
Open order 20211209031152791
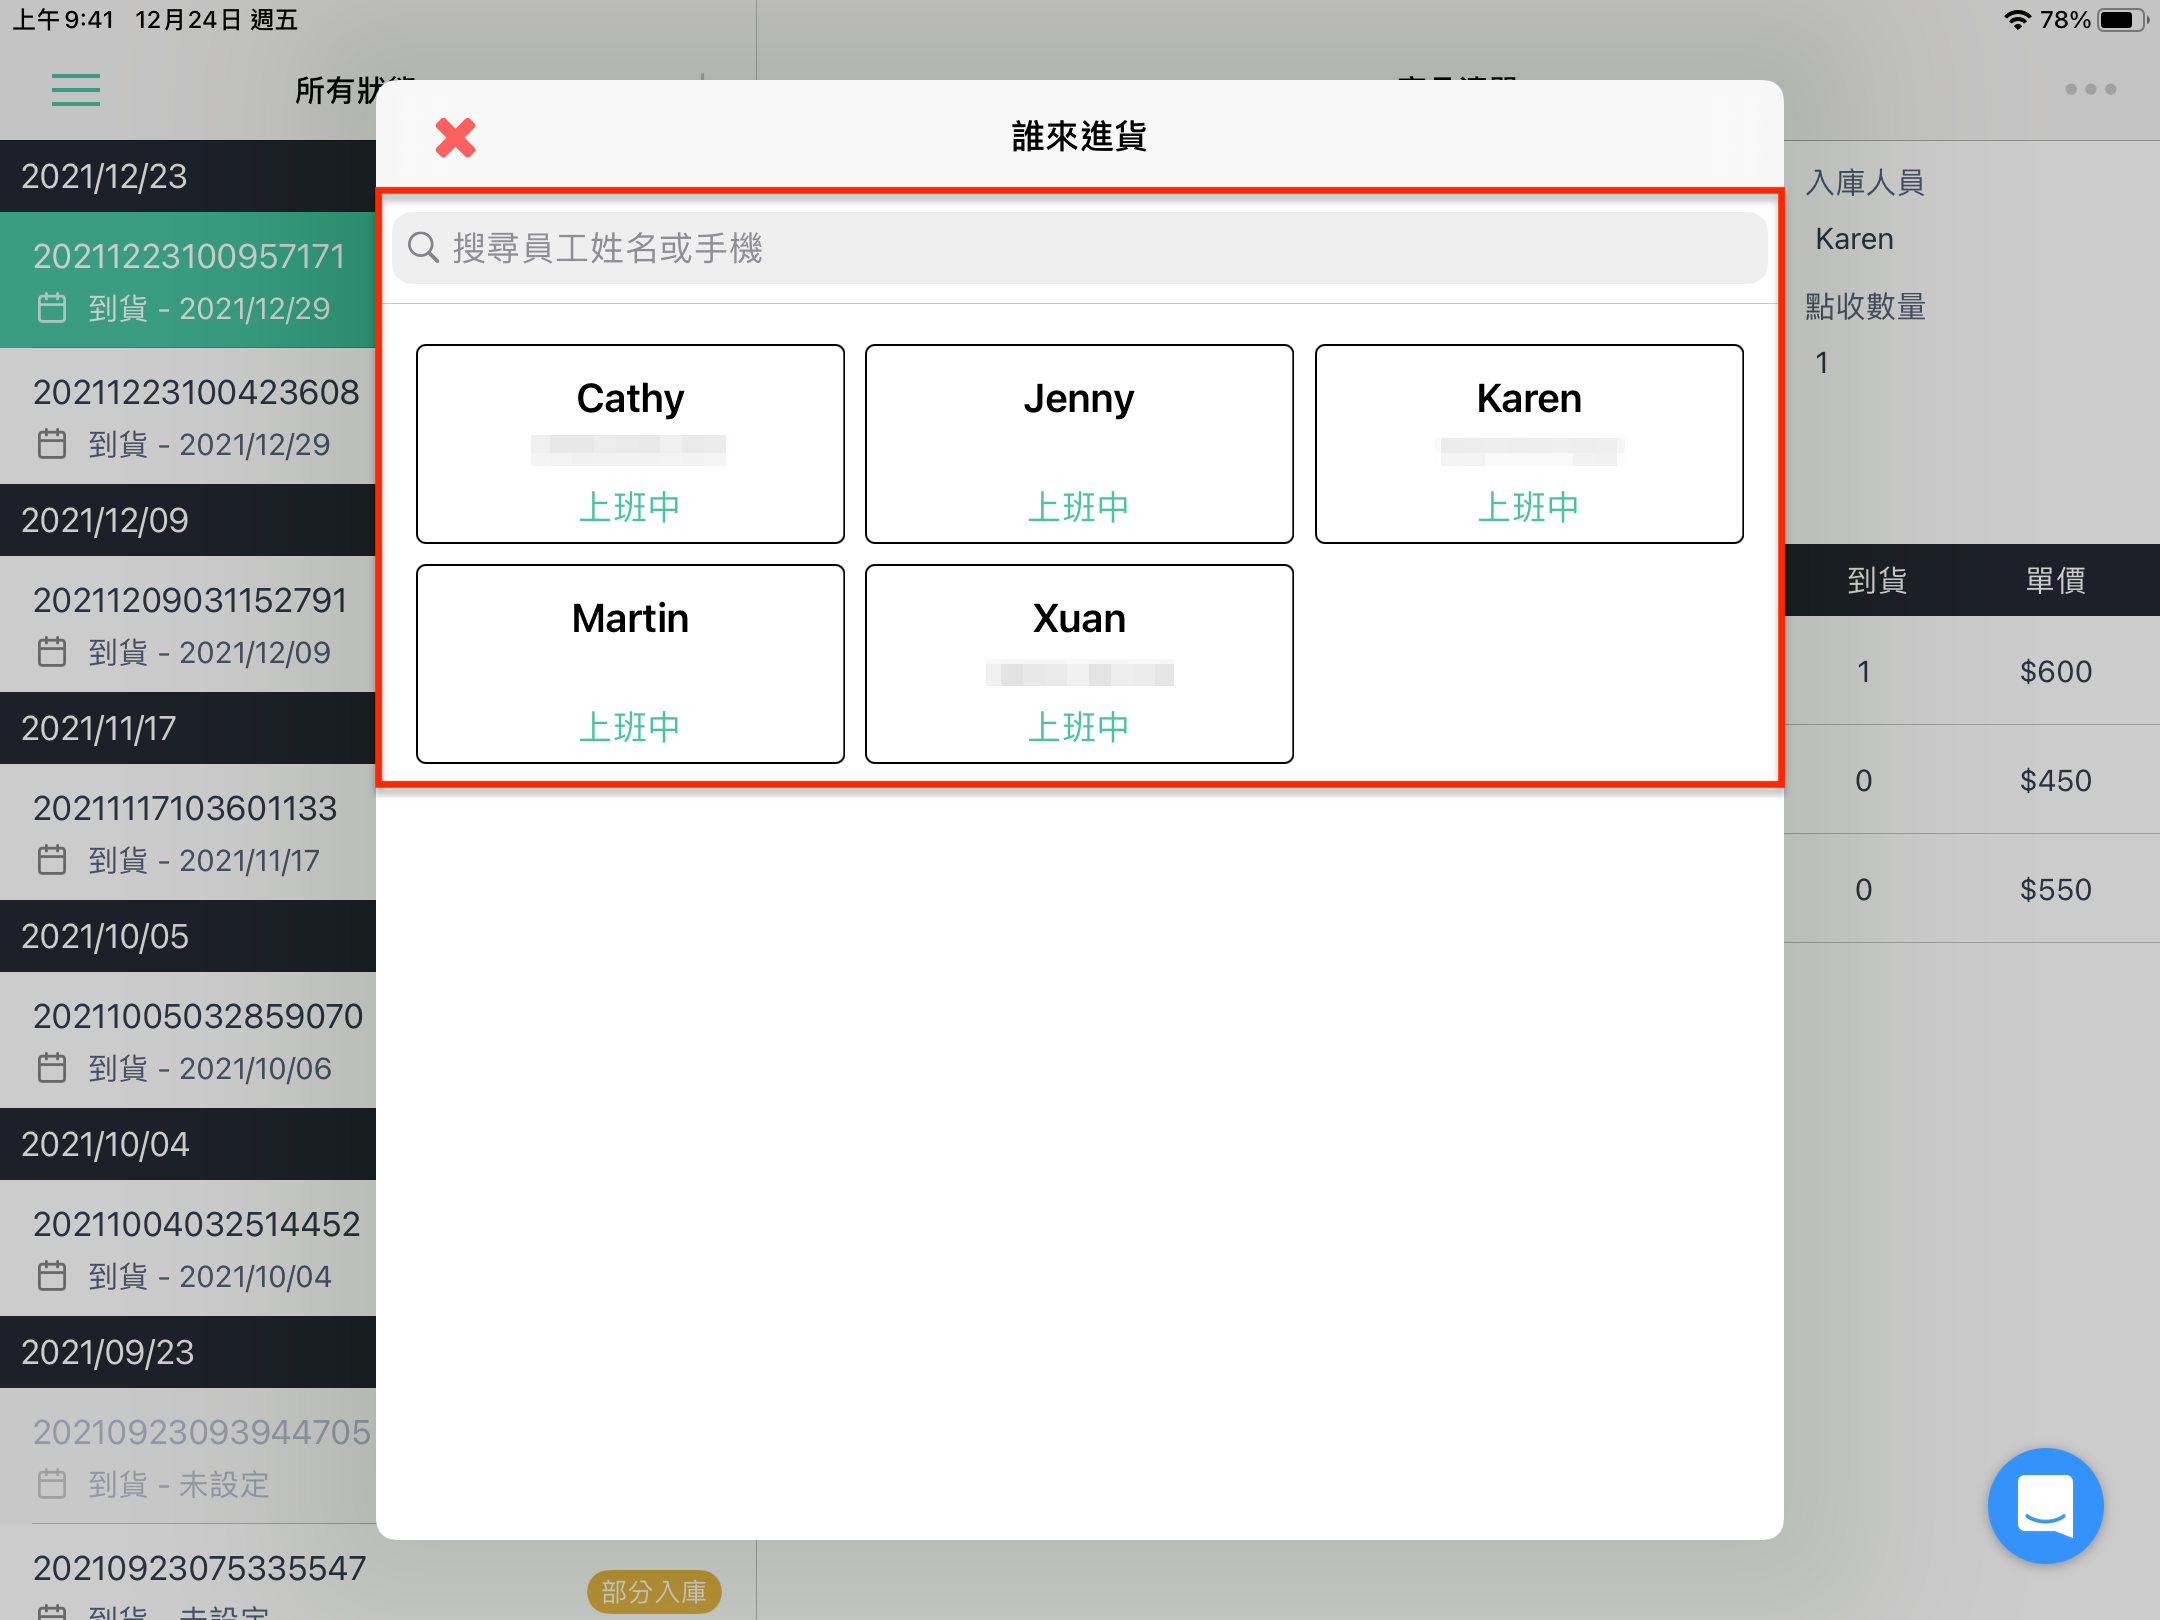coord(188,624)
